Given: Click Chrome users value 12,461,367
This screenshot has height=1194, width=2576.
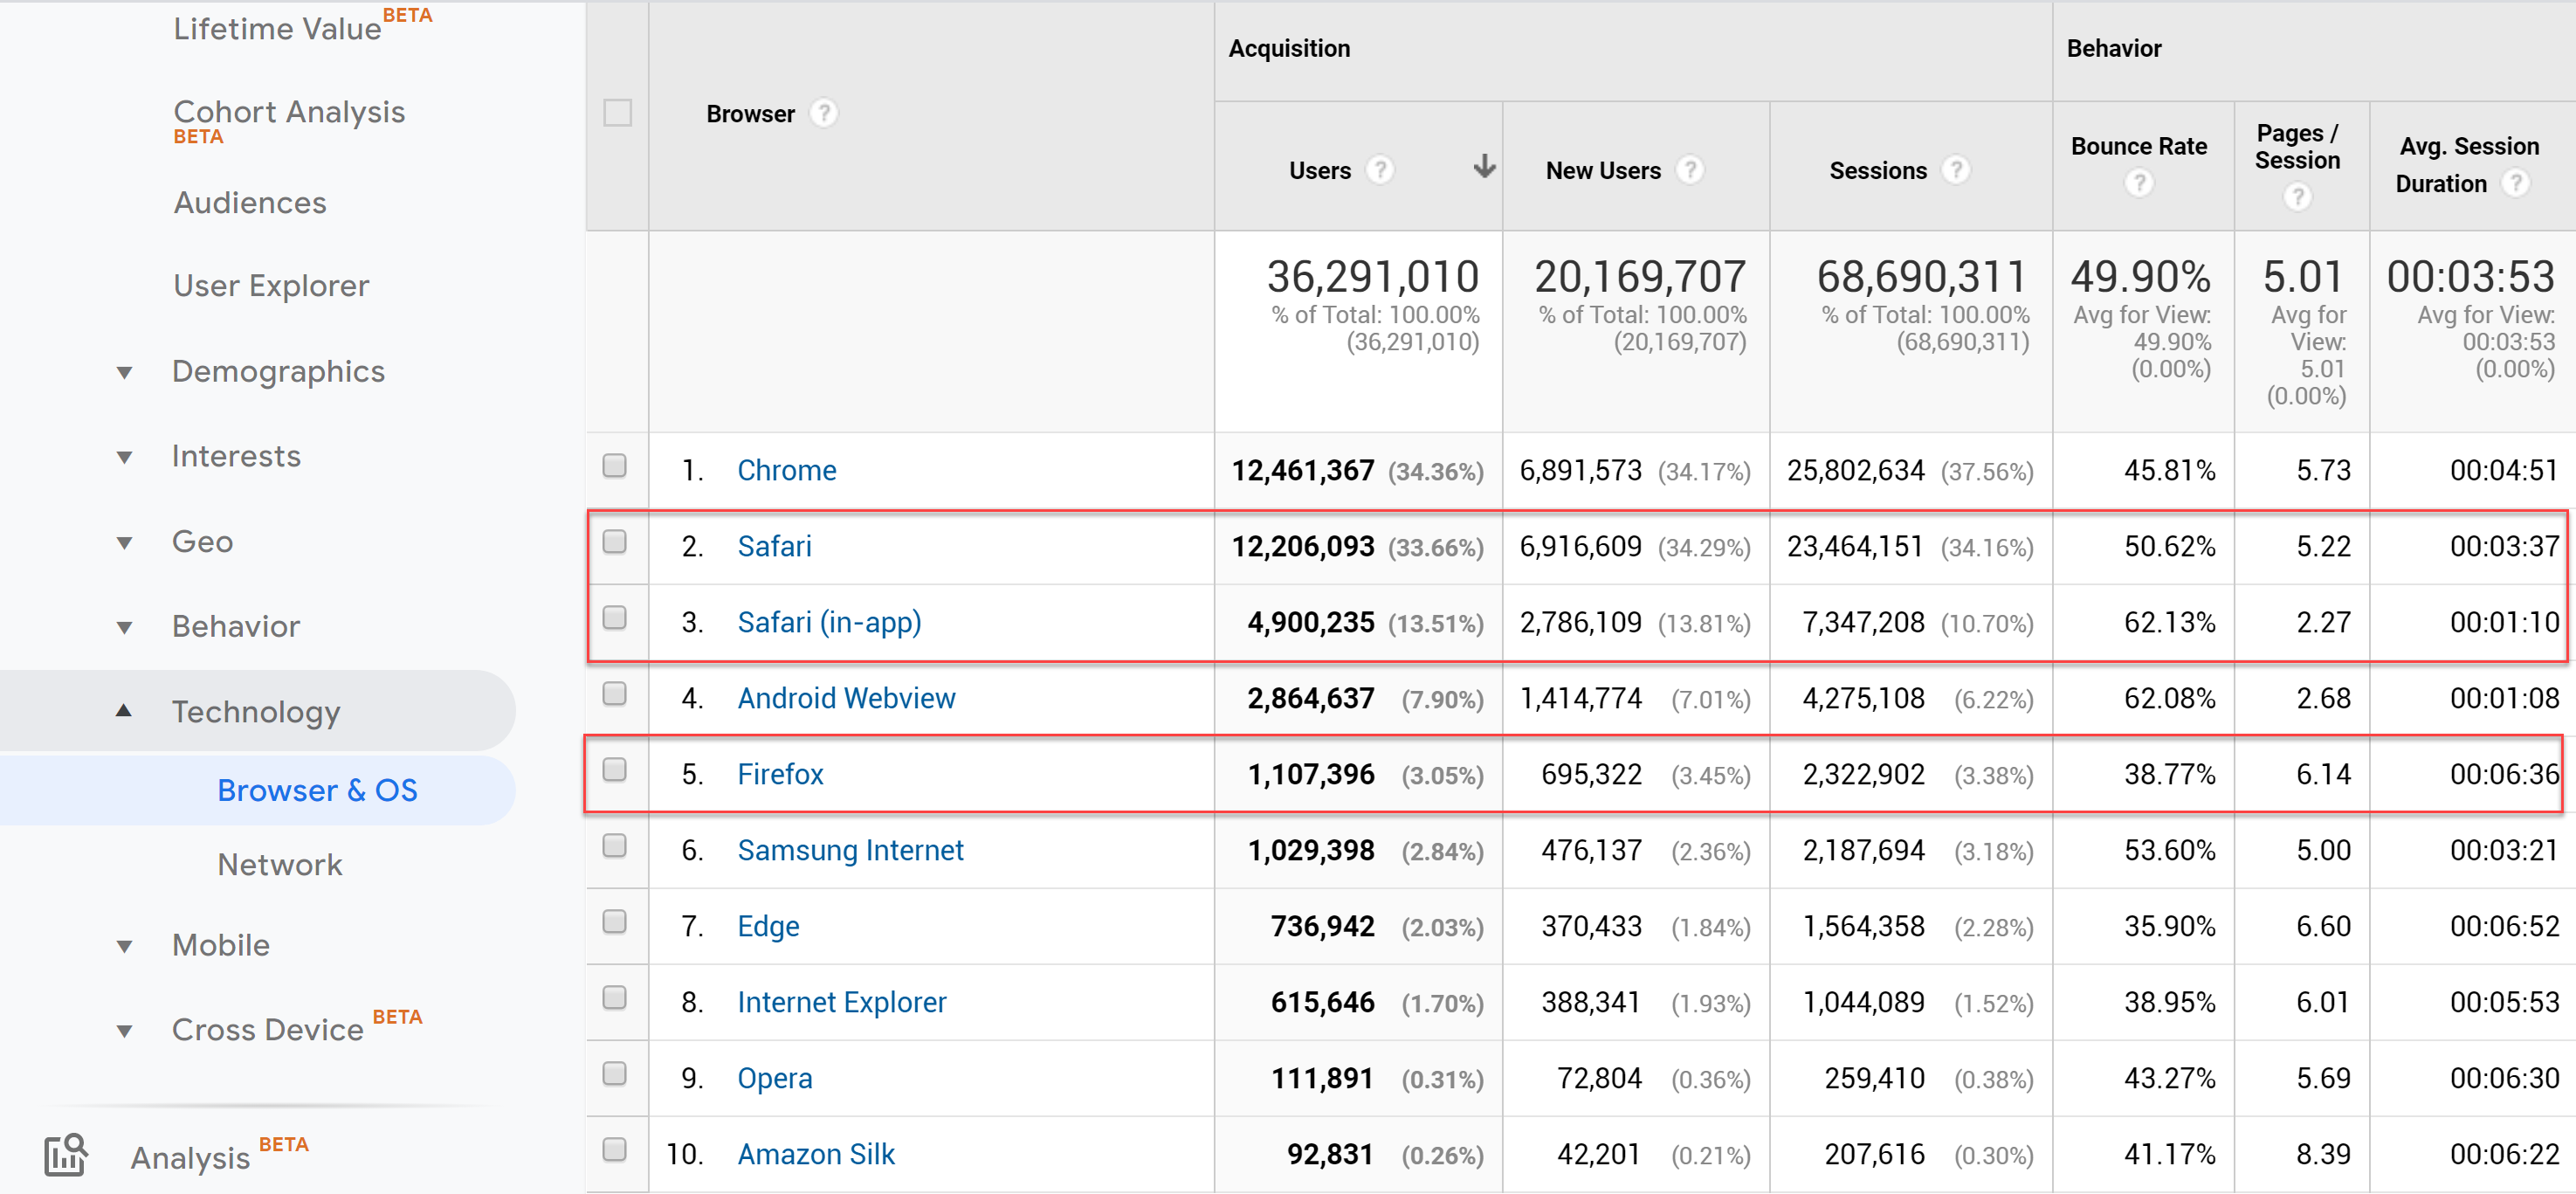Looking at the screenshot, I should [x=1302, y=470].
